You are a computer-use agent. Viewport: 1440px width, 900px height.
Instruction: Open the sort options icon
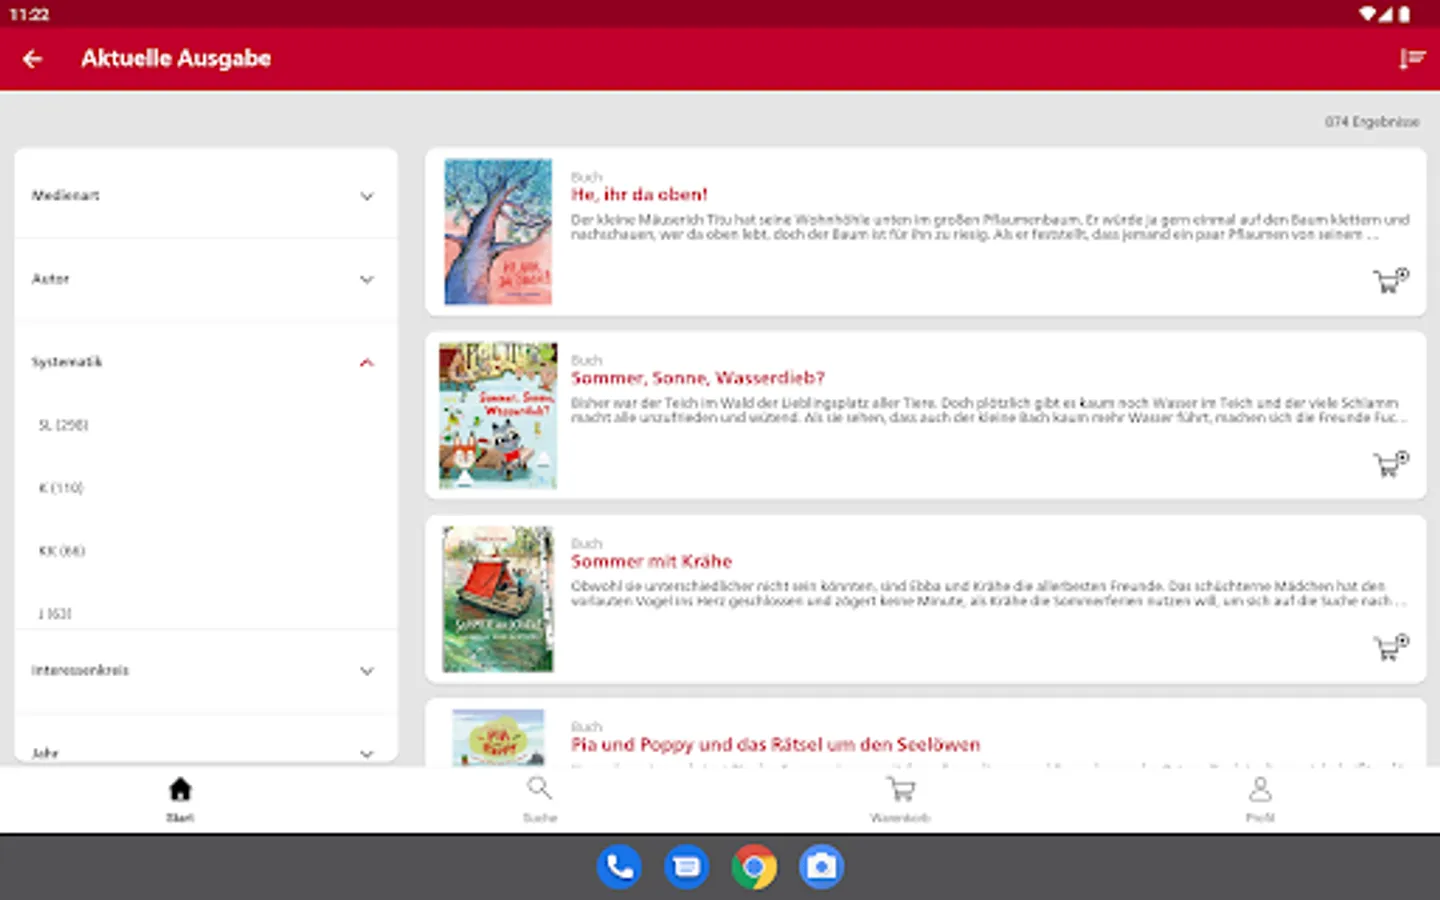(x=1411, y=59)
